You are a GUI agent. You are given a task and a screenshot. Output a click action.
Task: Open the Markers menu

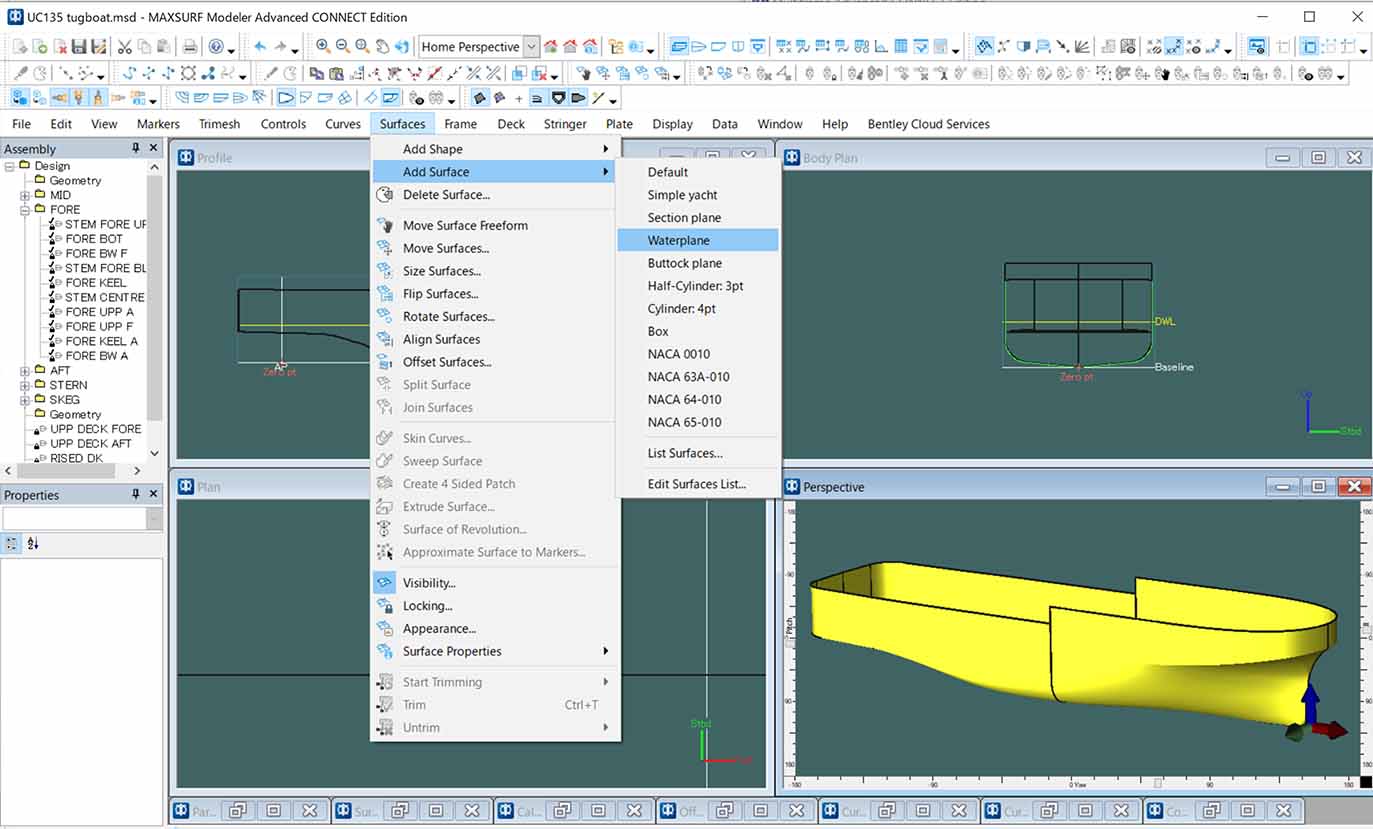point(158,124)
